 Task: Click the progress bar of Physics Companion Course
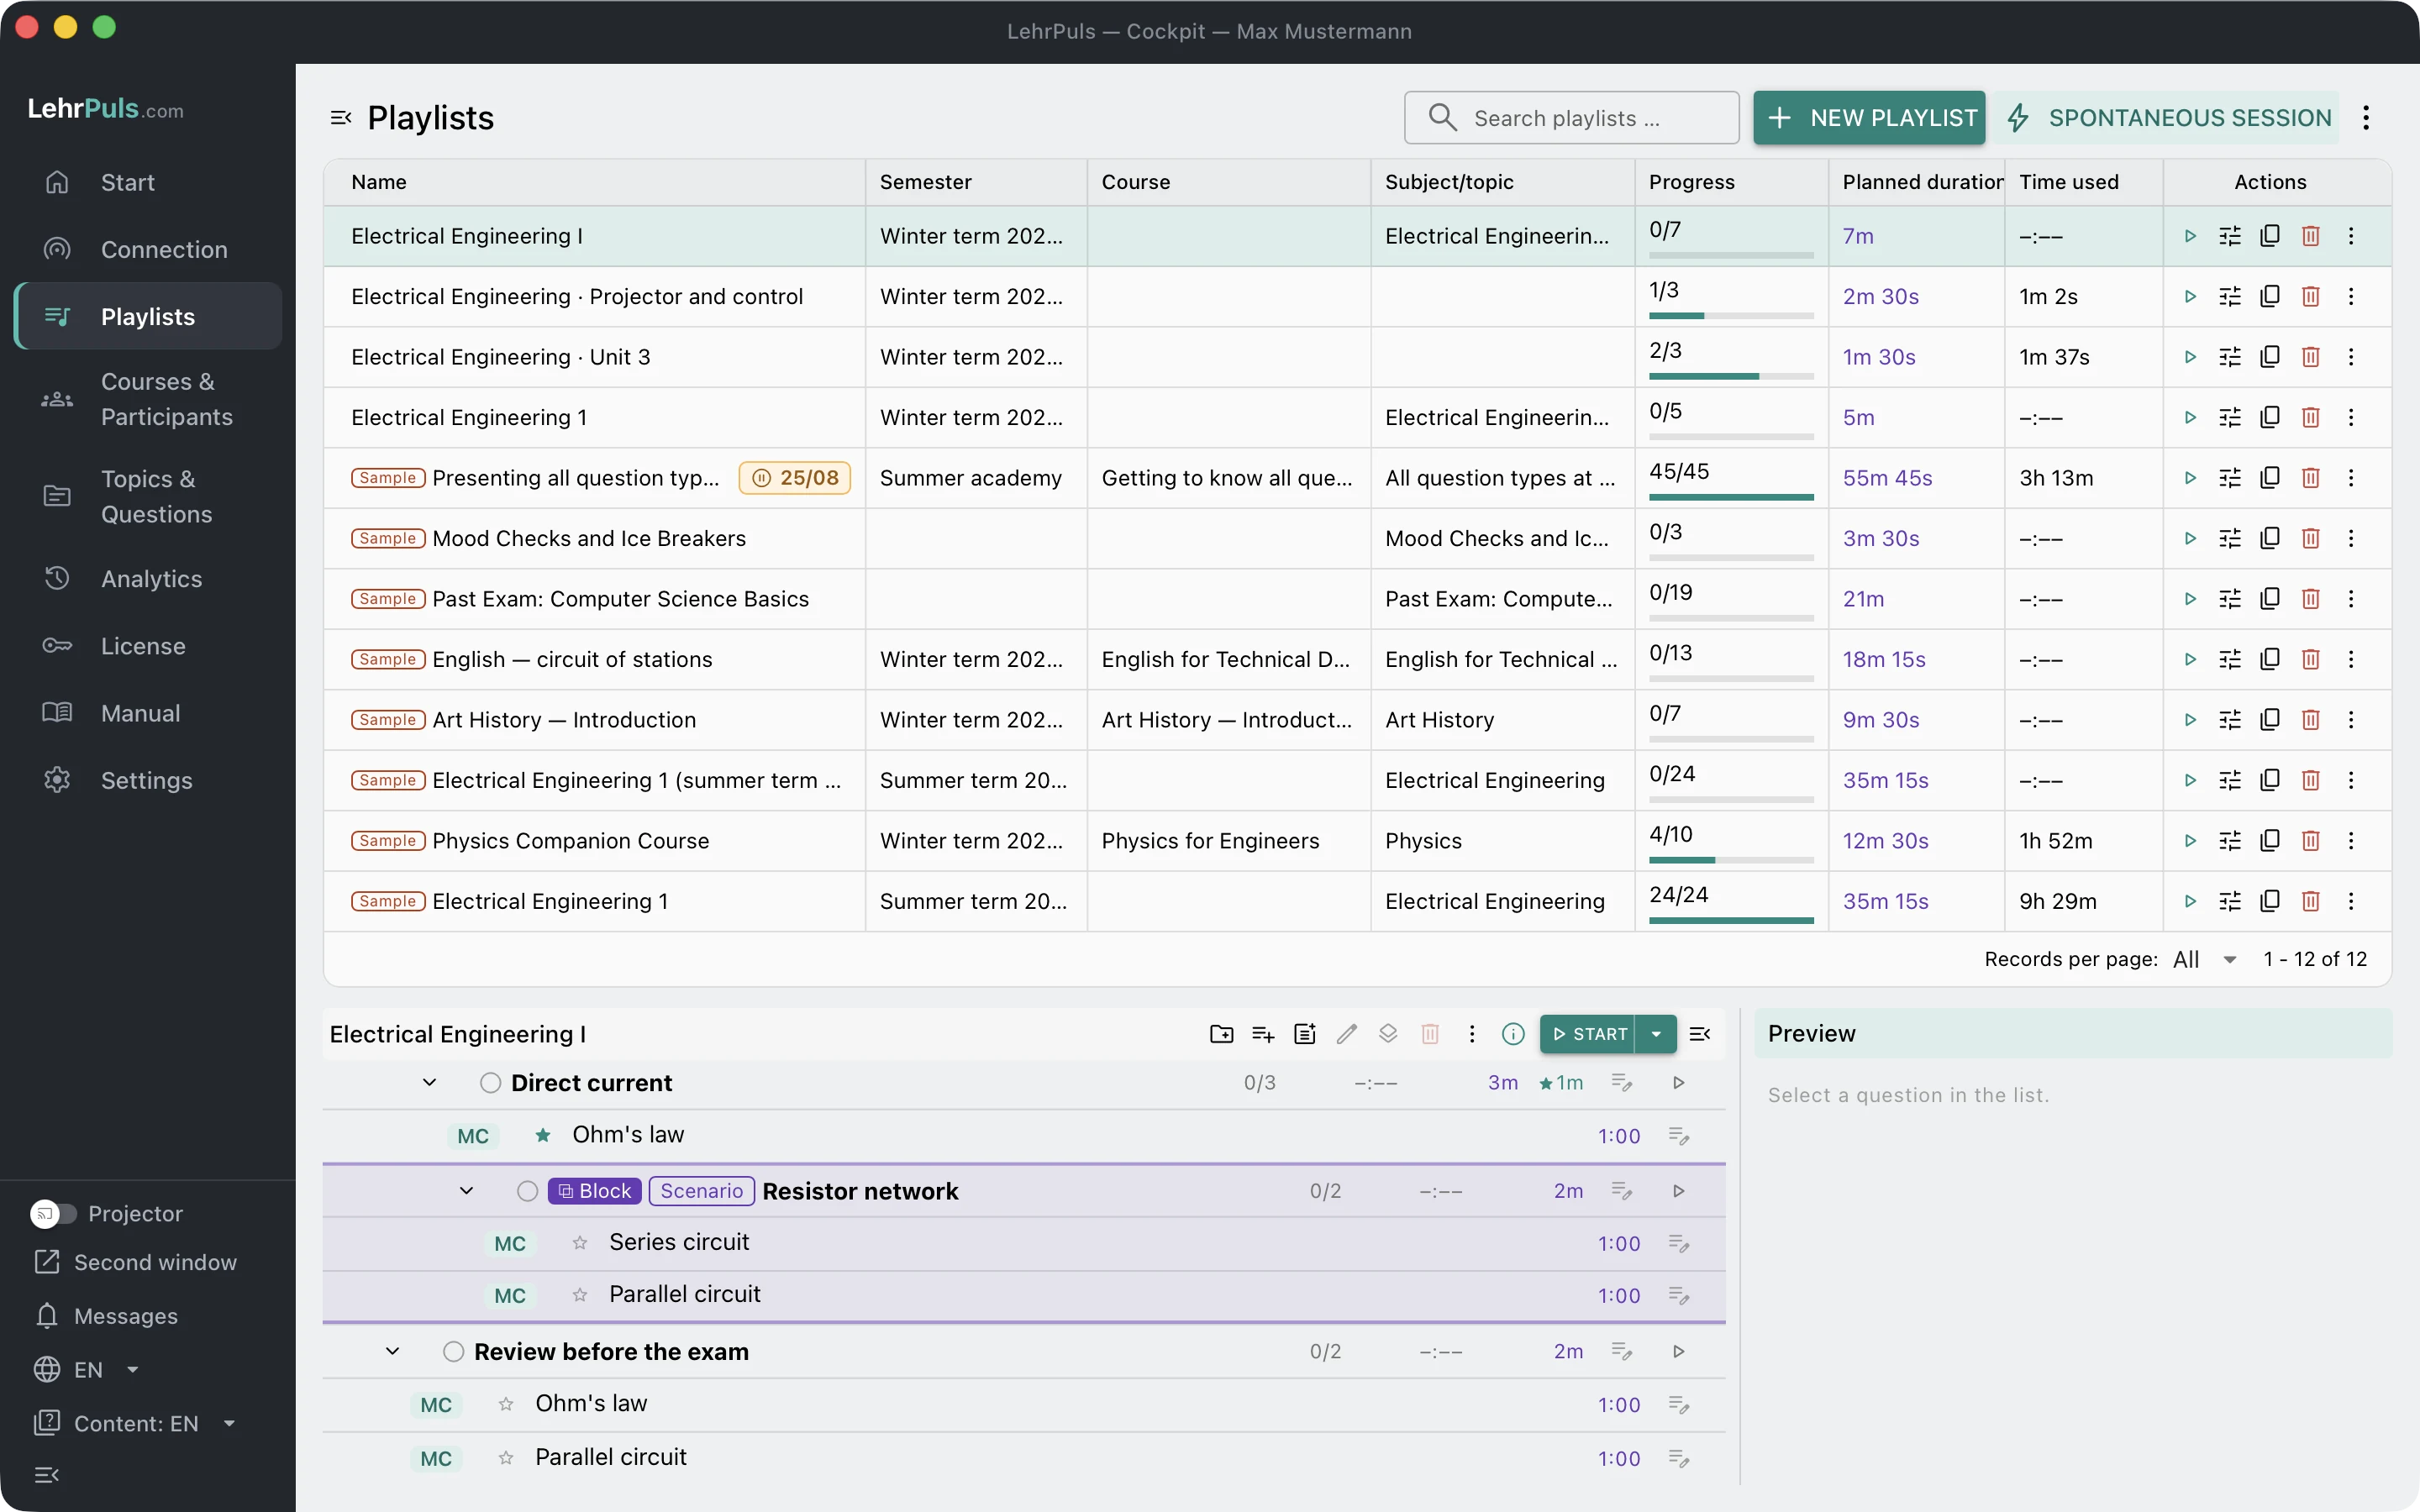point(1731,860)
